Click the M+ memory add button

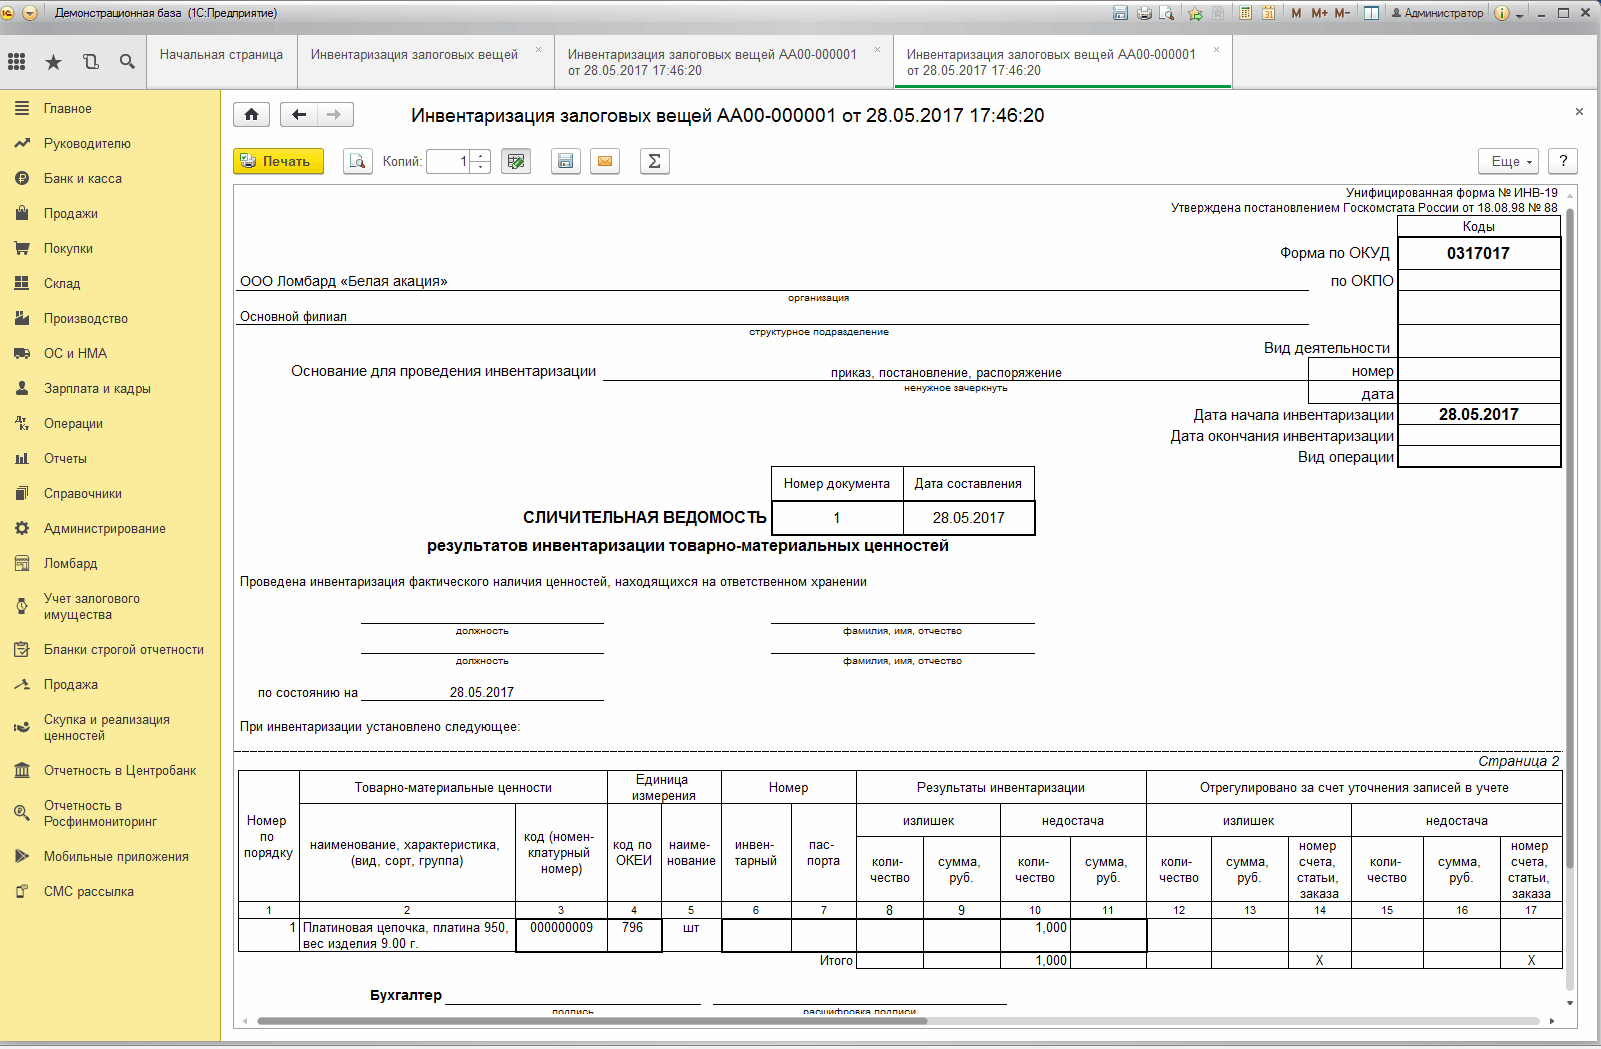[1320, 13]
